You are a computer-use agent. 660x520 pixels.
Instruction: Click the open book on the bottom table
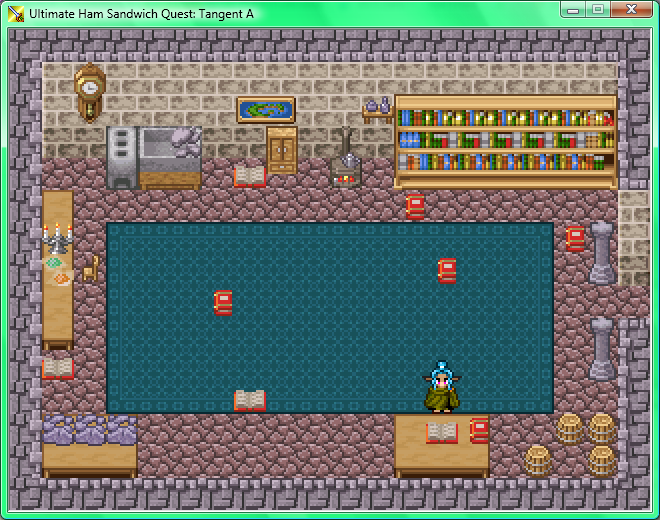pos(441,432)
